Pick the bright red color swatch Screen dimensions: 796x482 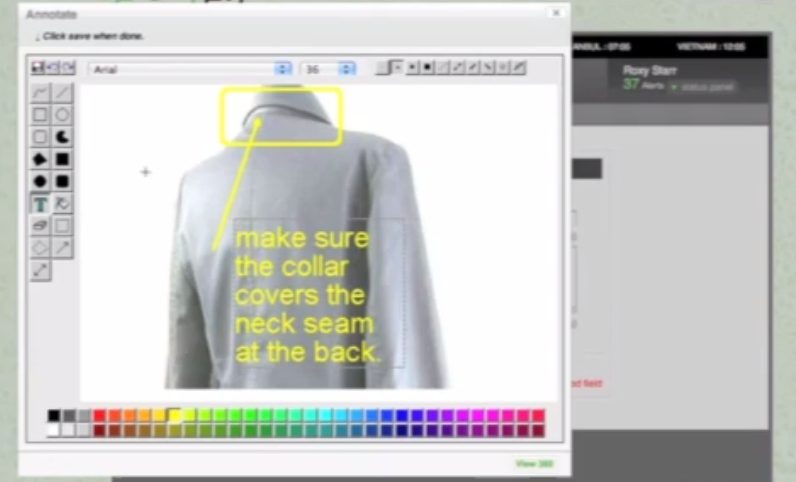[99, 415]
